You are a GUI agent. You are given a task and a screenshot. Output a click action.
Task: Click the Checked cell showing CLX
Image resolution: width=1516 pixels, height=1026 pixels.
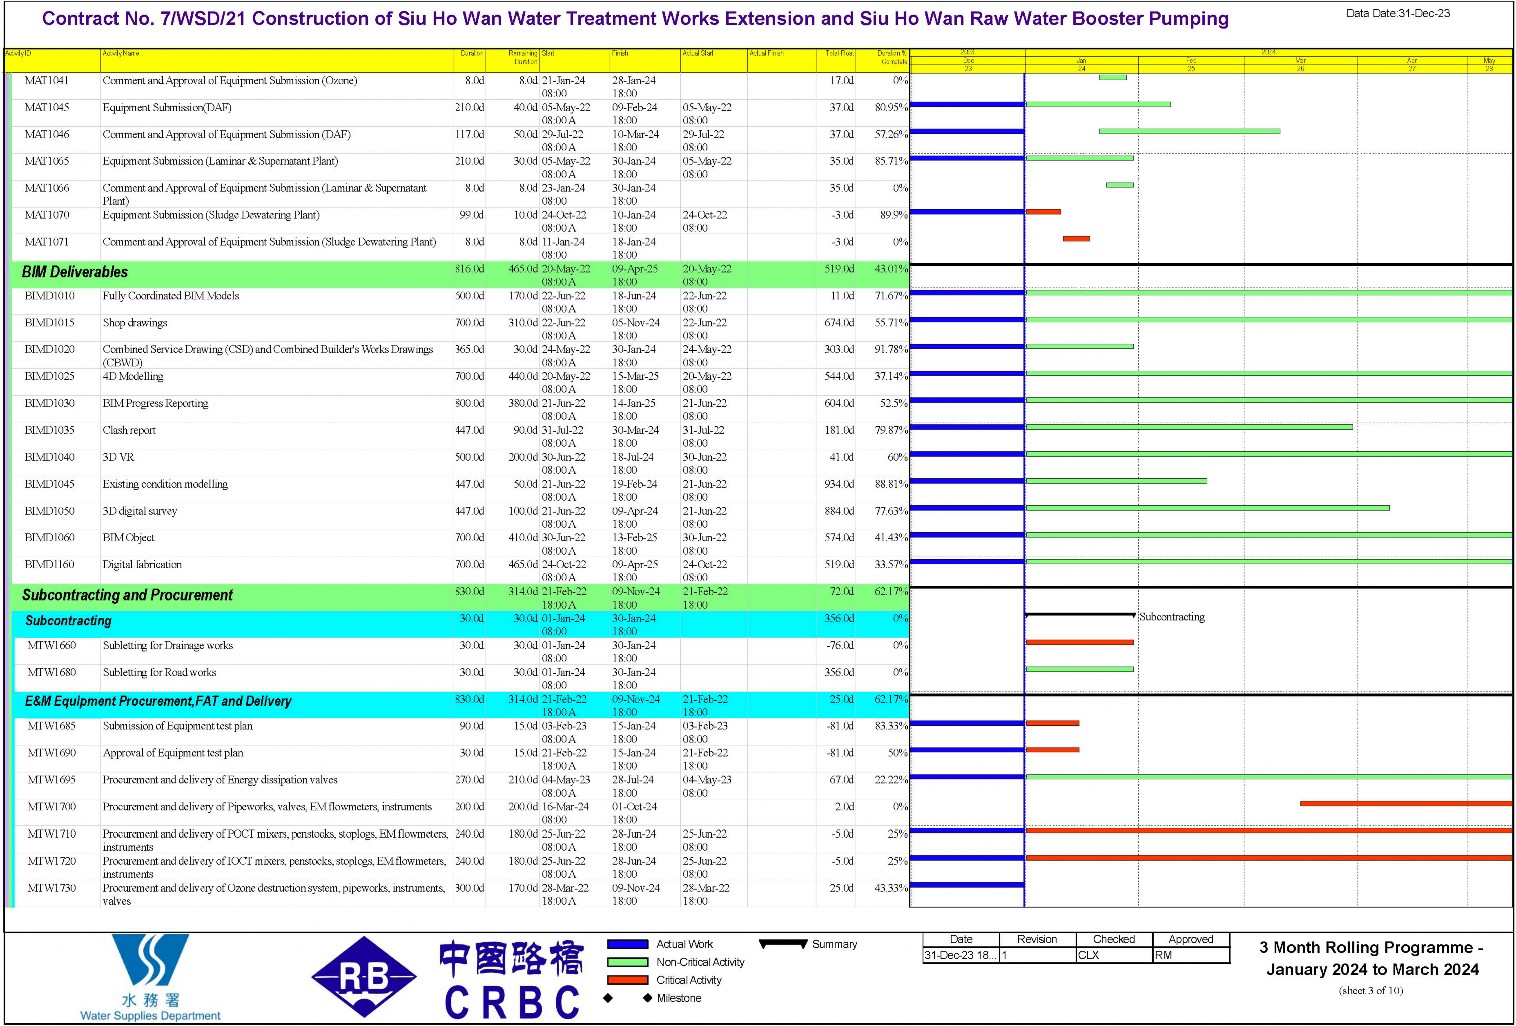pos(1115,956)
